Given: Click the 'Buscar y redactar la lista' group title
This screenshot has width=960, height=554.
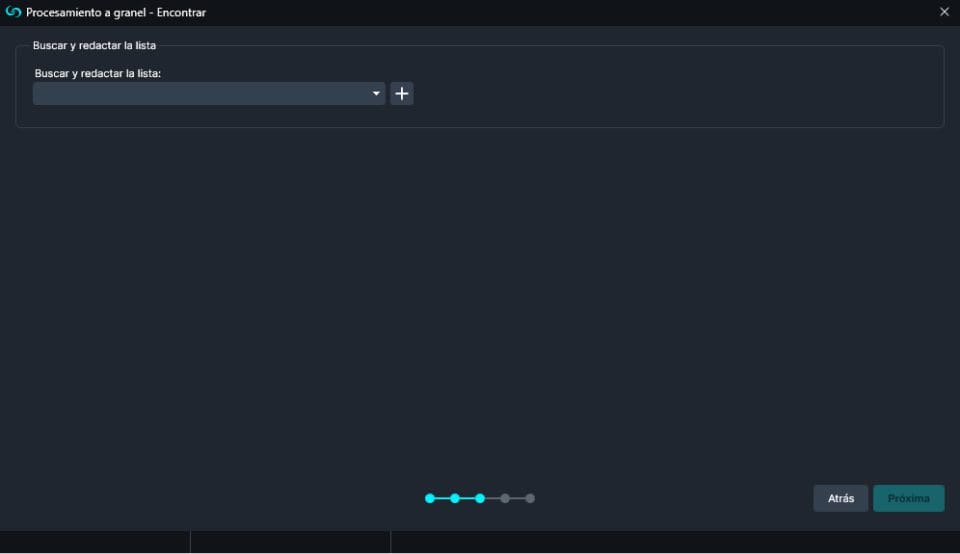Looking at the screenshot, I should (94, 45).
